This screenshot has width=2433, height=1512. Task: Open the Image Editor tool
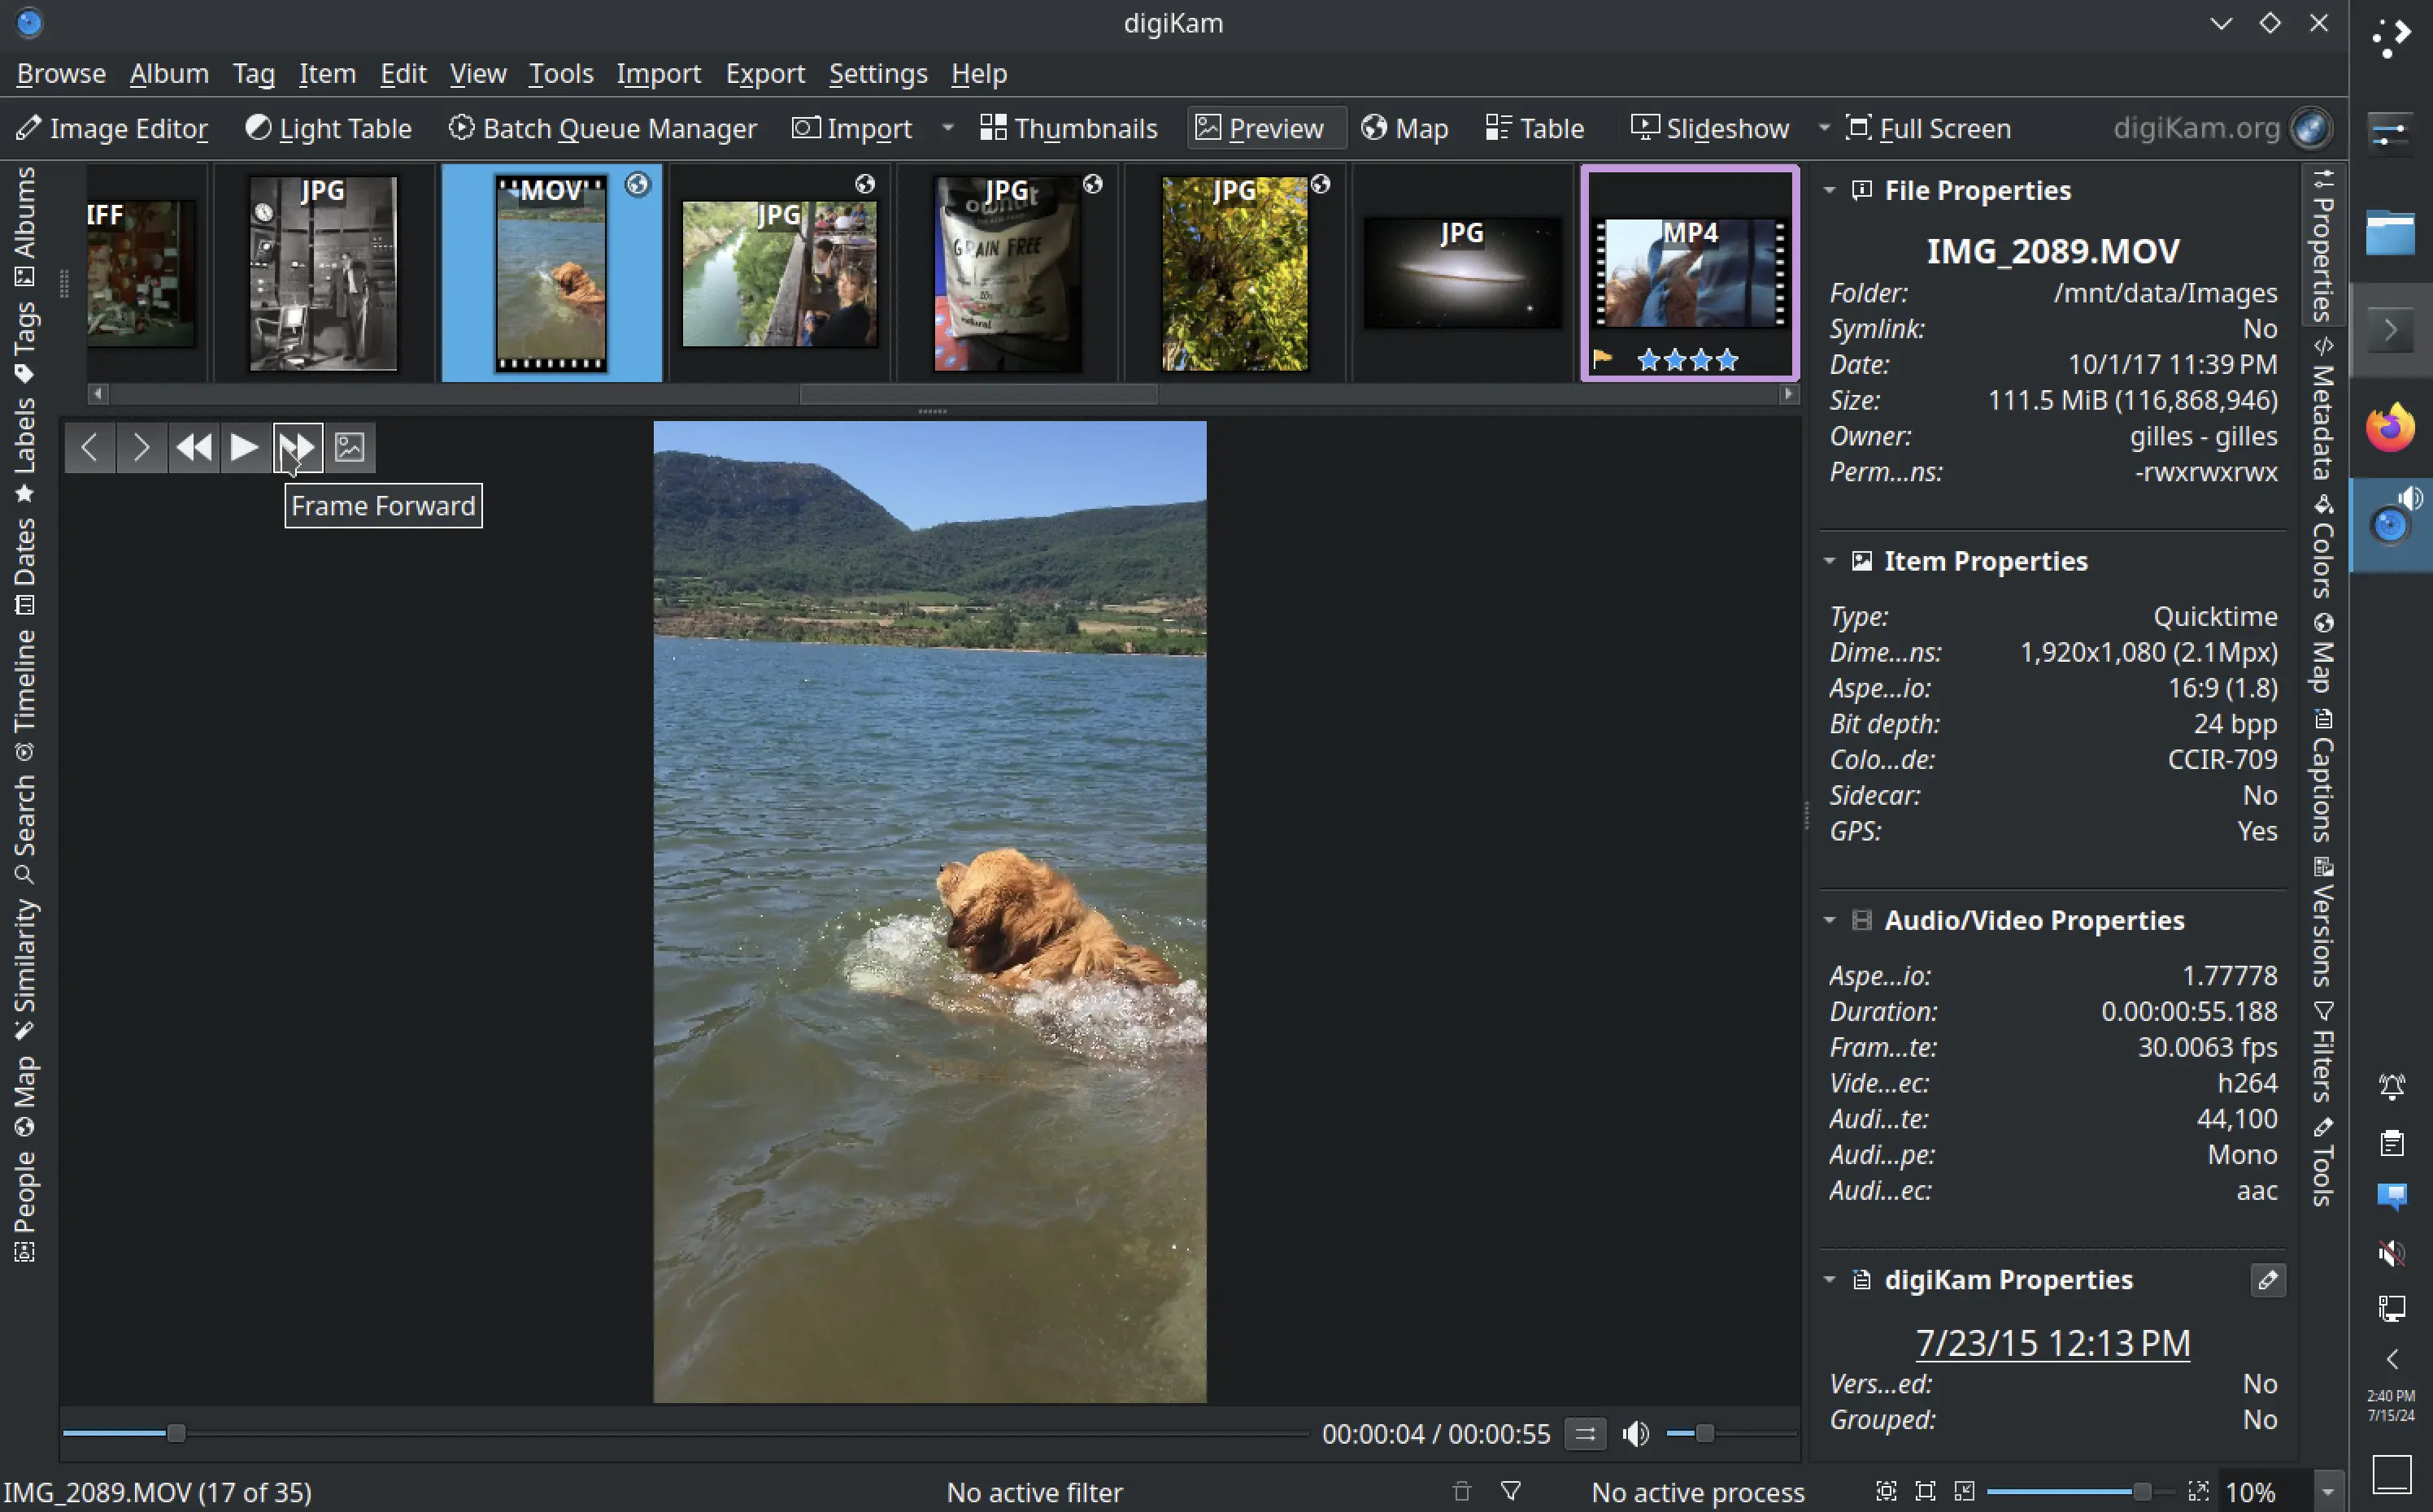tap(112, 128)
